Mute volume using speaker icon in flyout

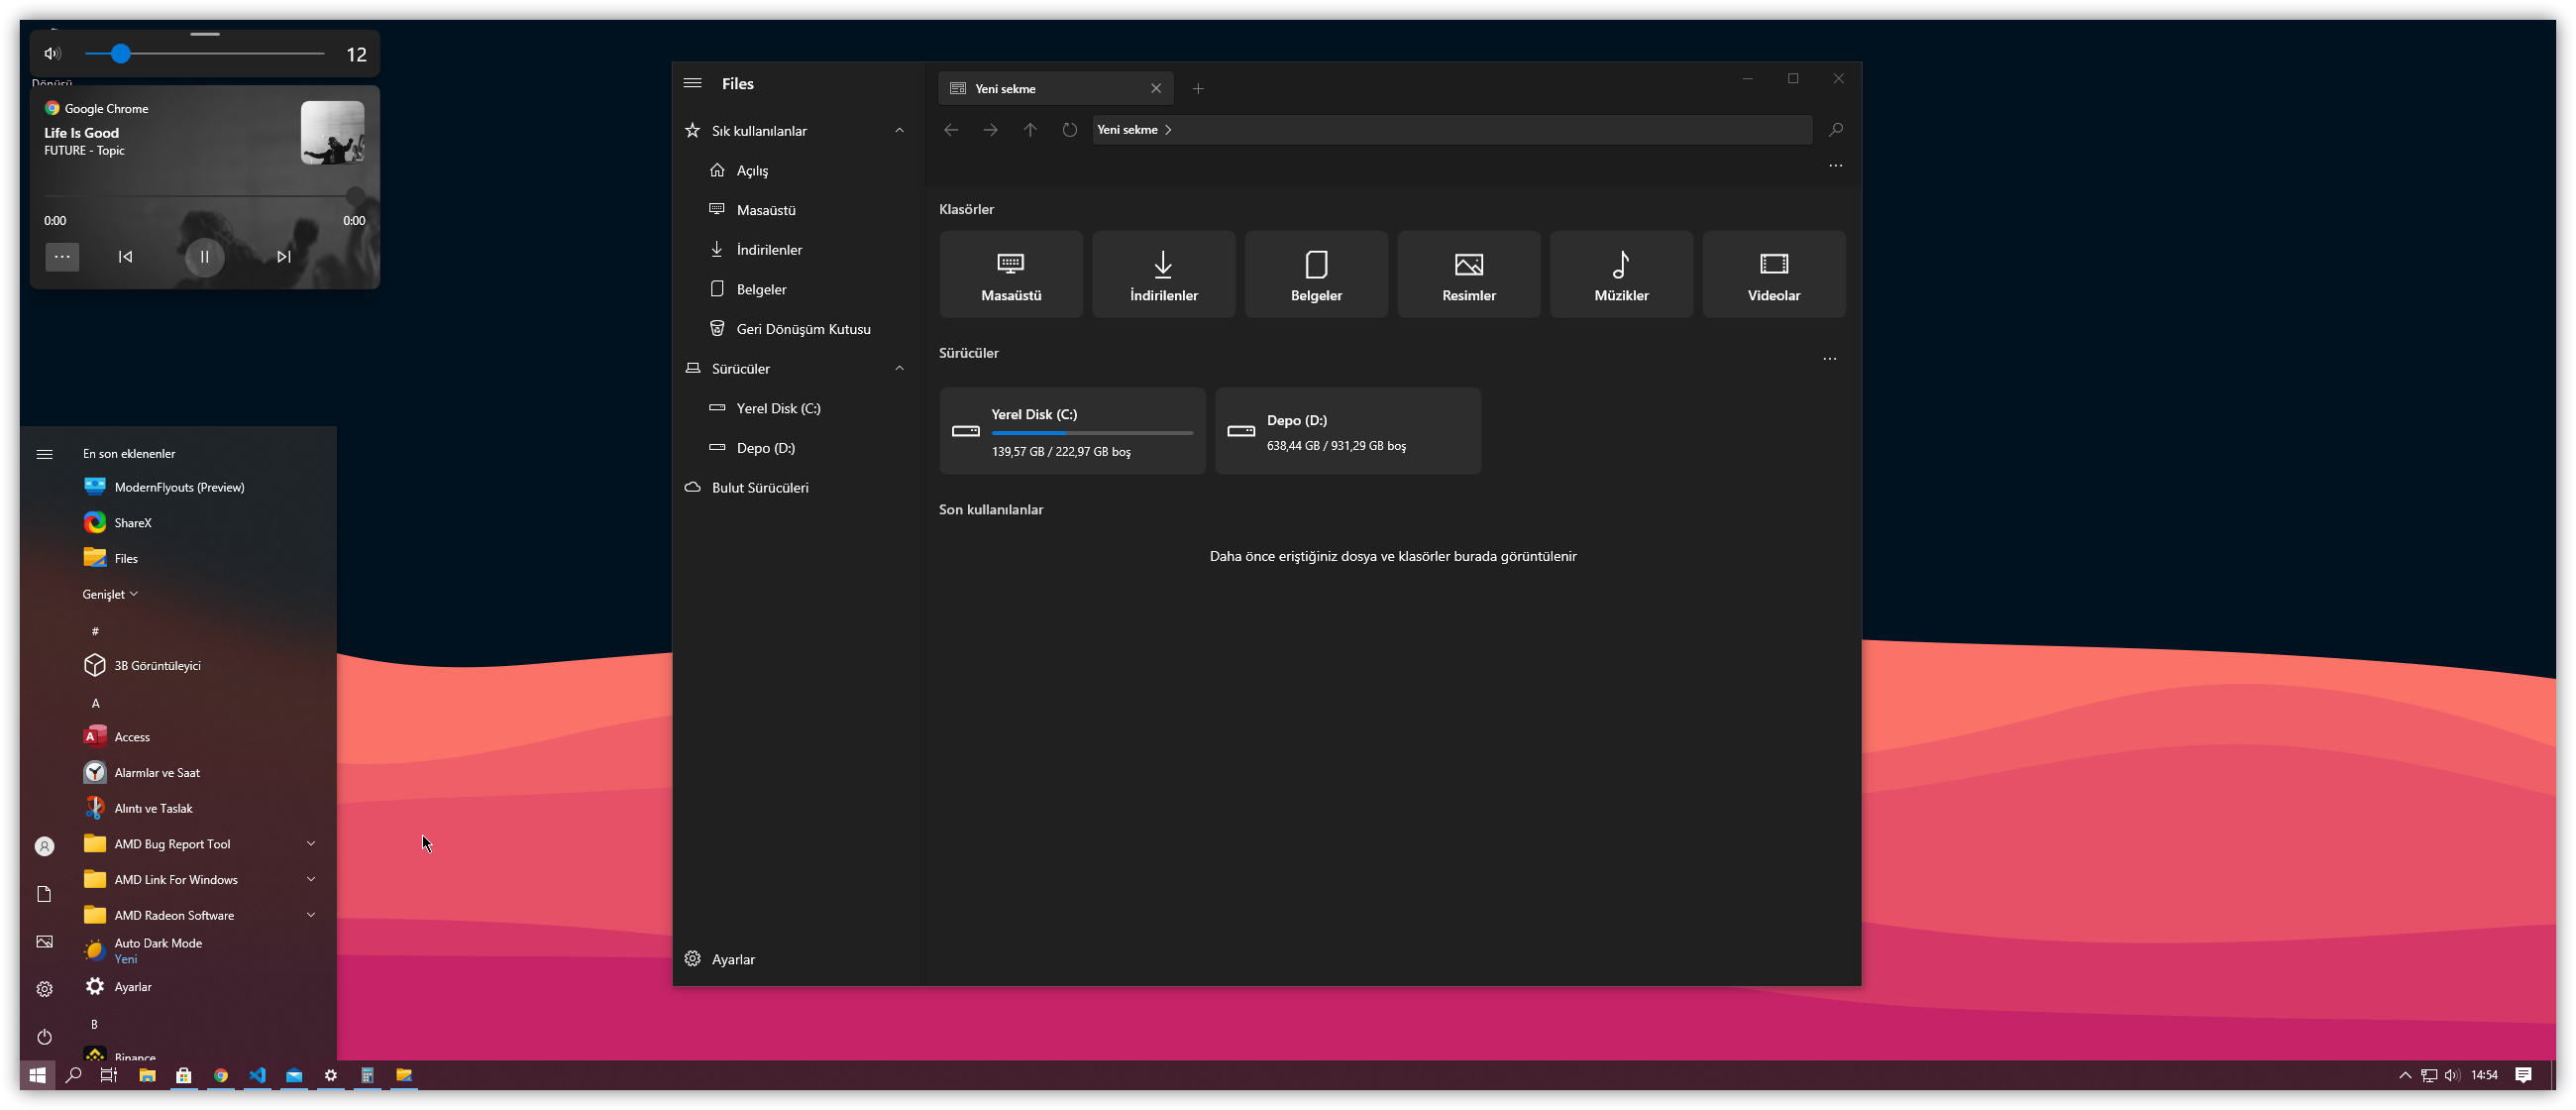click(x=53, y=54)
